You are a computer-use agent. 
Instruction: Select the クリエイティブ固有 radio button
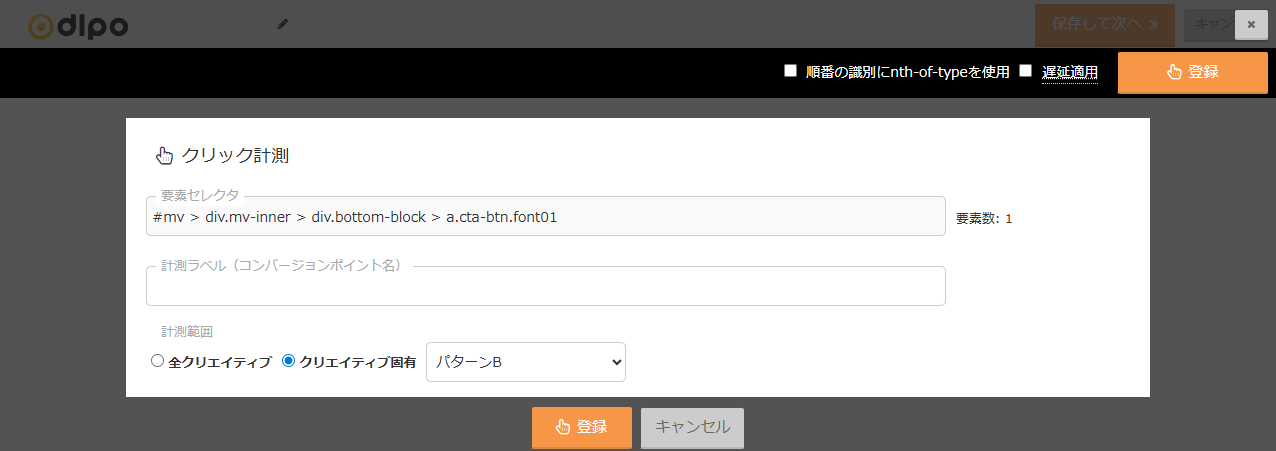click(x=289, y=361)
